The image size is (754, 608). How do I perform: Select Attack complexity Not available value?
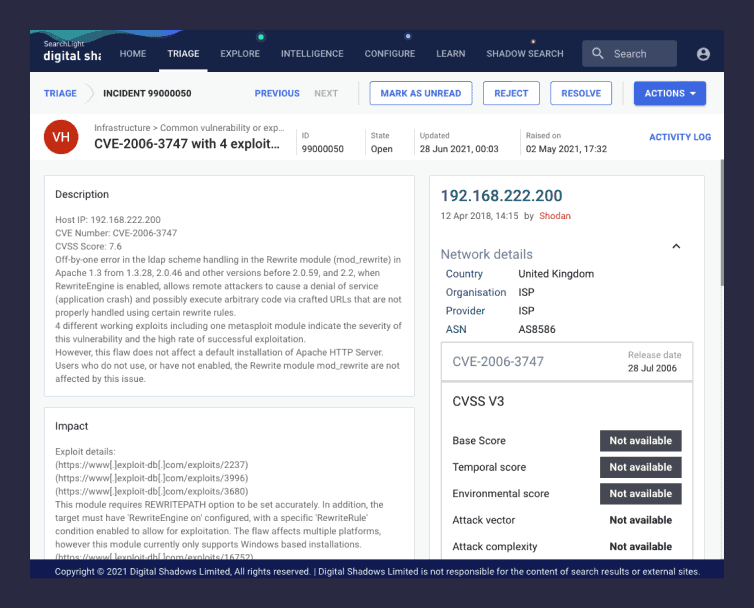(641, 546)
